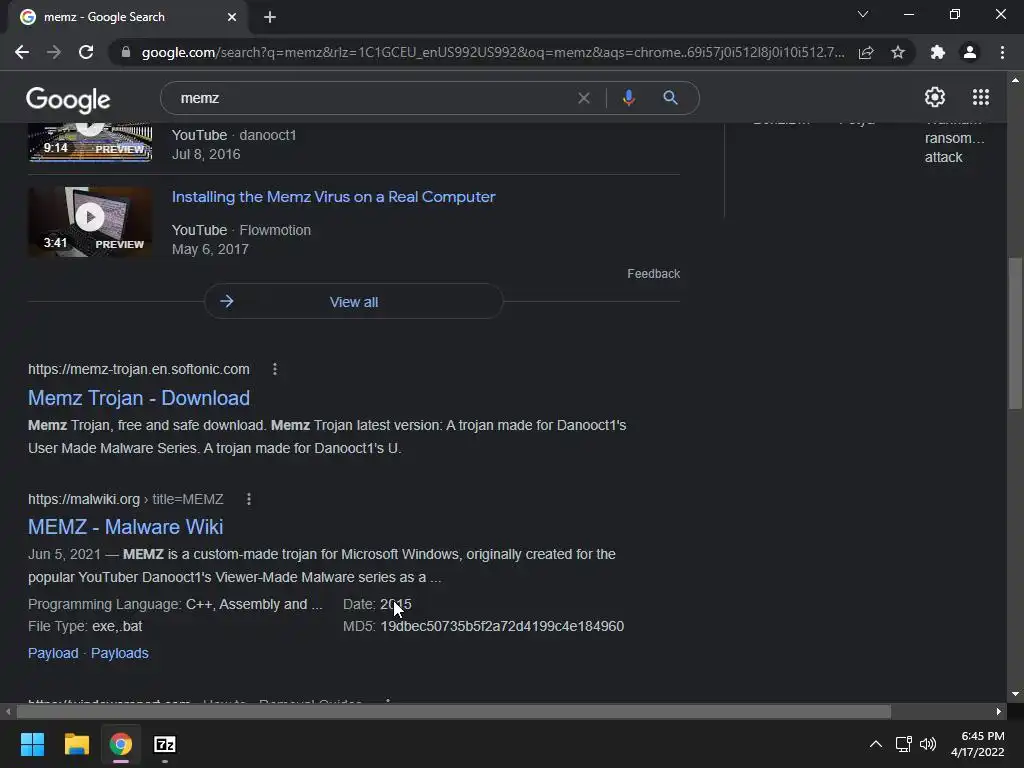Send Feedback on video results
Viewport: 1024px width, 768px height.
653,274
